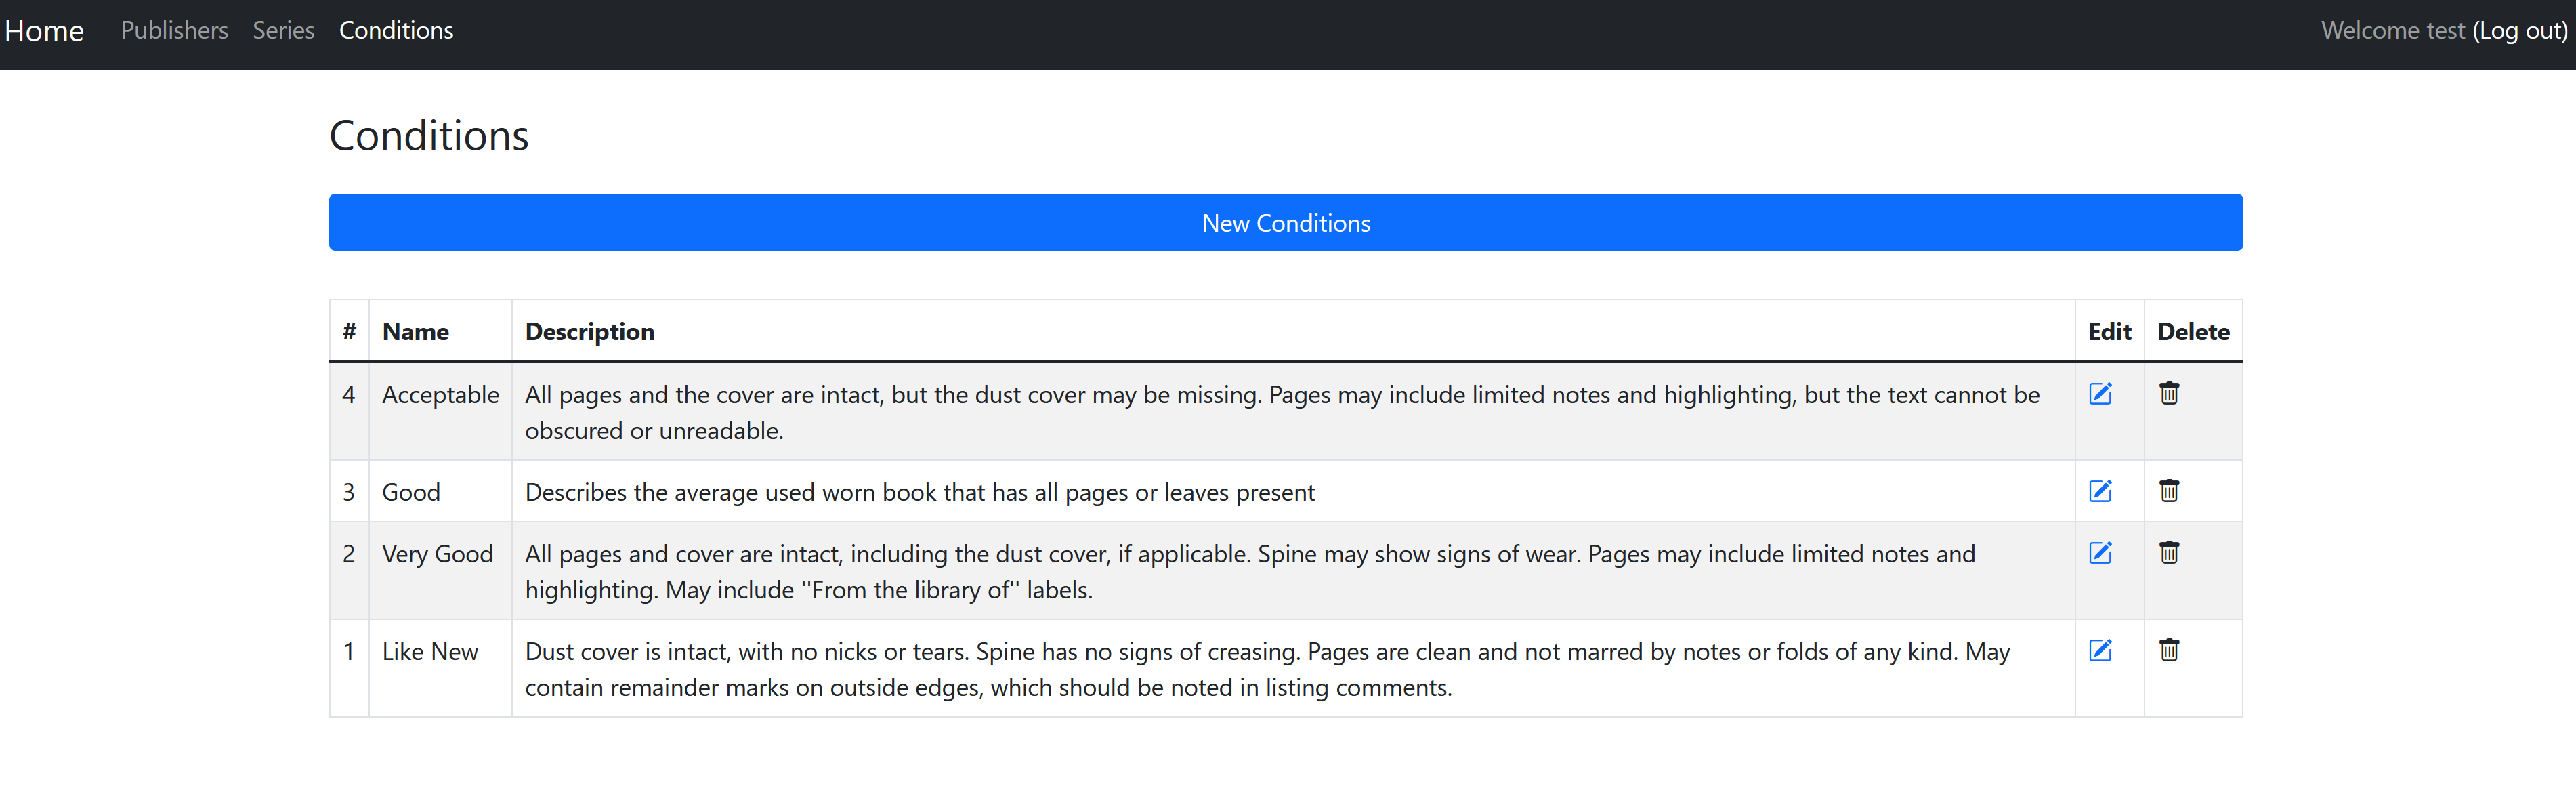The width and height of the screenshot is (2576, 786).
Task: Click the Name column header
Action: [415, 332]
